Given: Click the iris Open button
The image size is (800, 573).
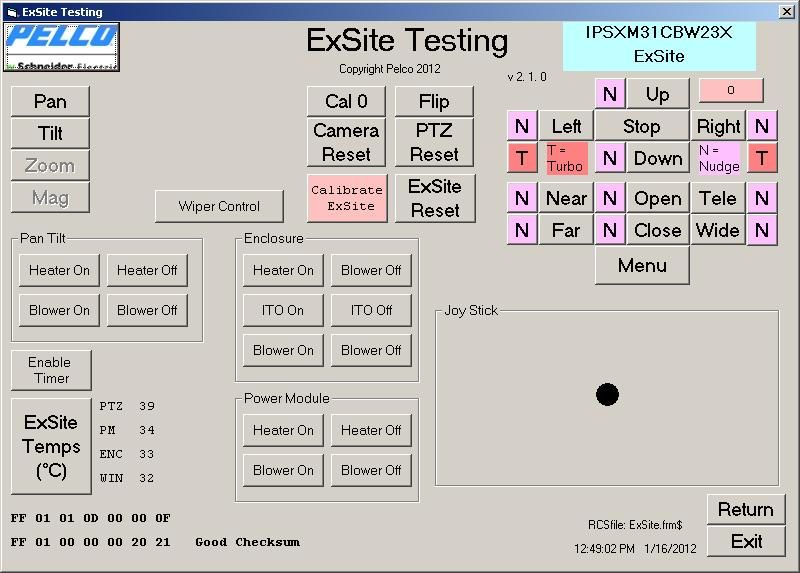Looking at the screenshot, I should point(658,198).
